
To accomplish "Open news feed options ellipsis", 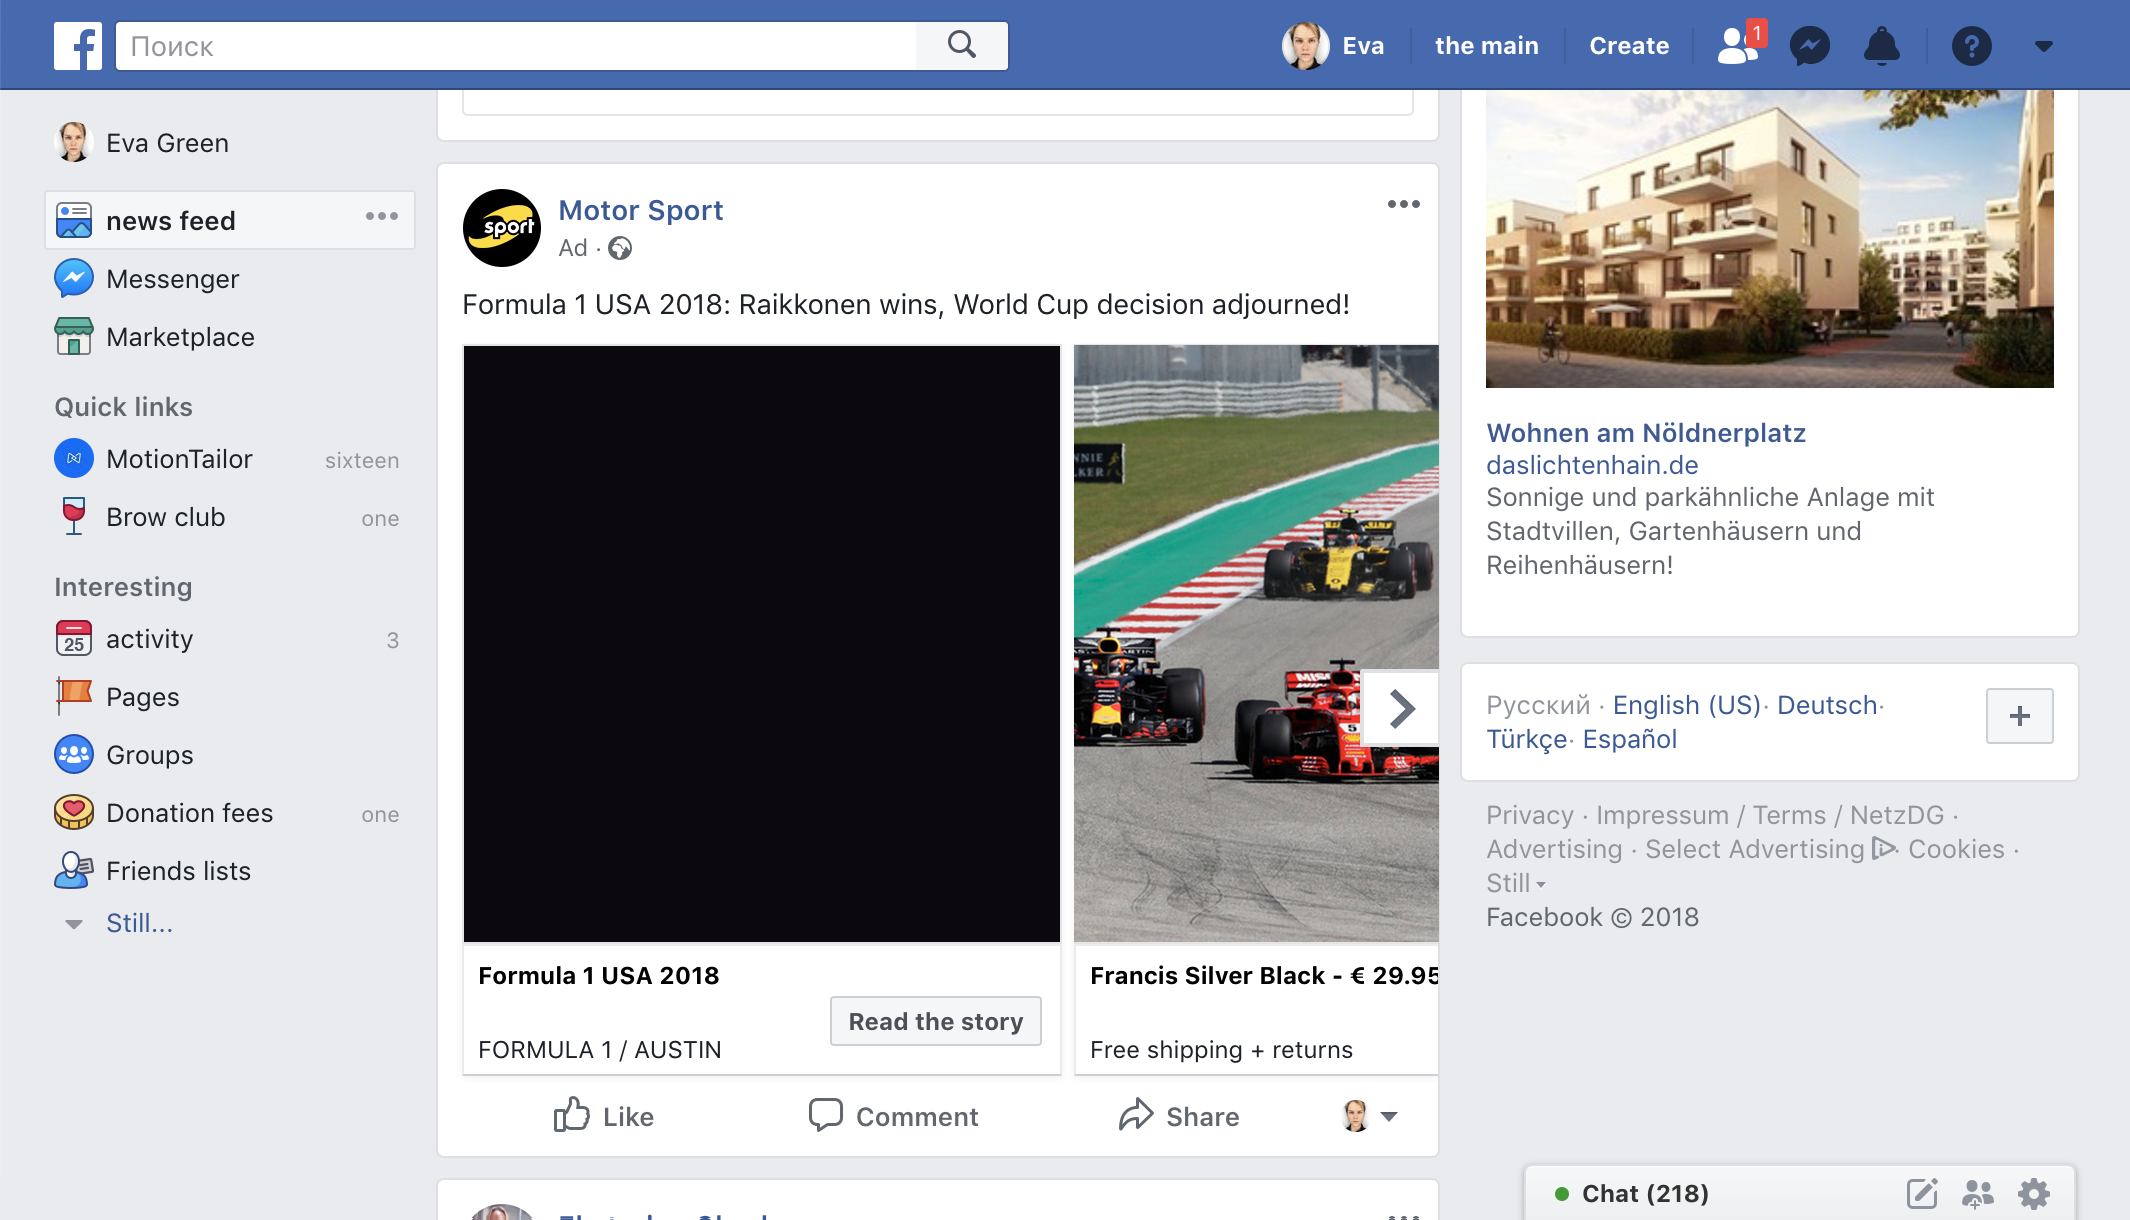I will 382,216.
